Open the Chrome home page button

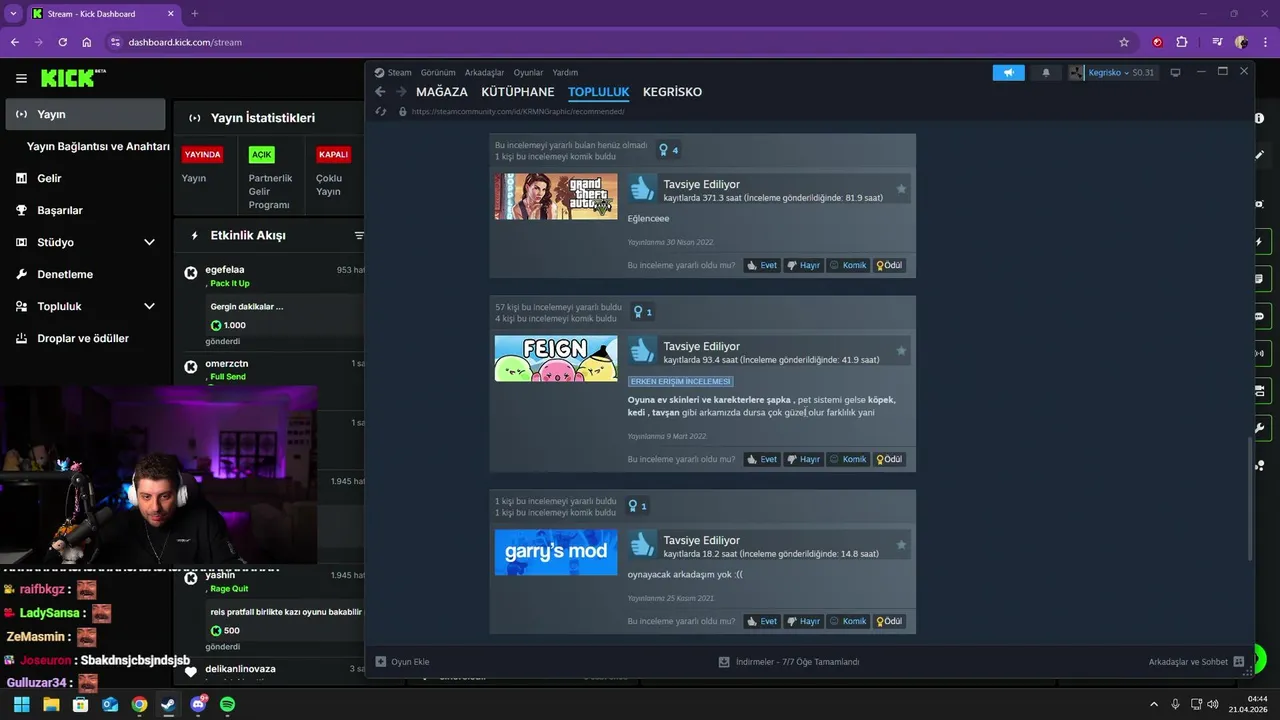pyautogui.click(x=87, y=42)
